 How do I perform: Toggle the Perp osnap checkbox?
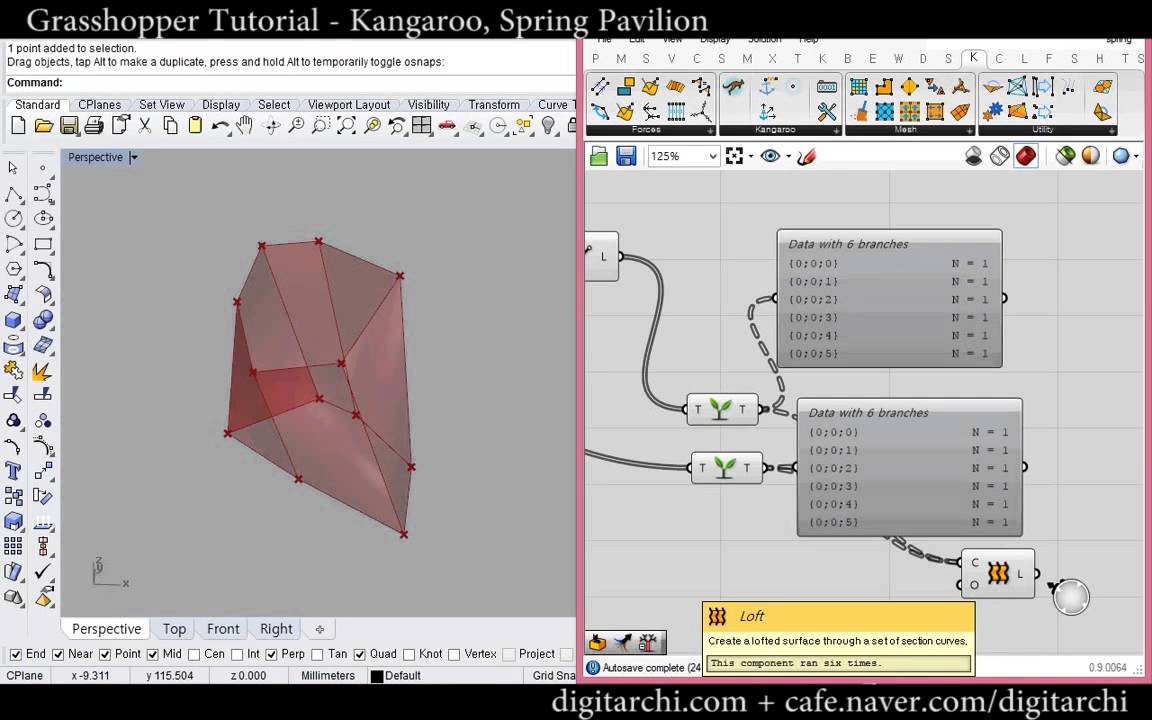pos(271,654)
